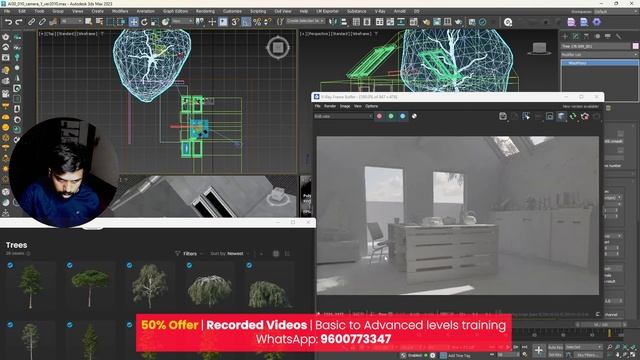The image size is (640, 360).
Task: Switch asset browser to list view
Action: [x=287, y=253]
